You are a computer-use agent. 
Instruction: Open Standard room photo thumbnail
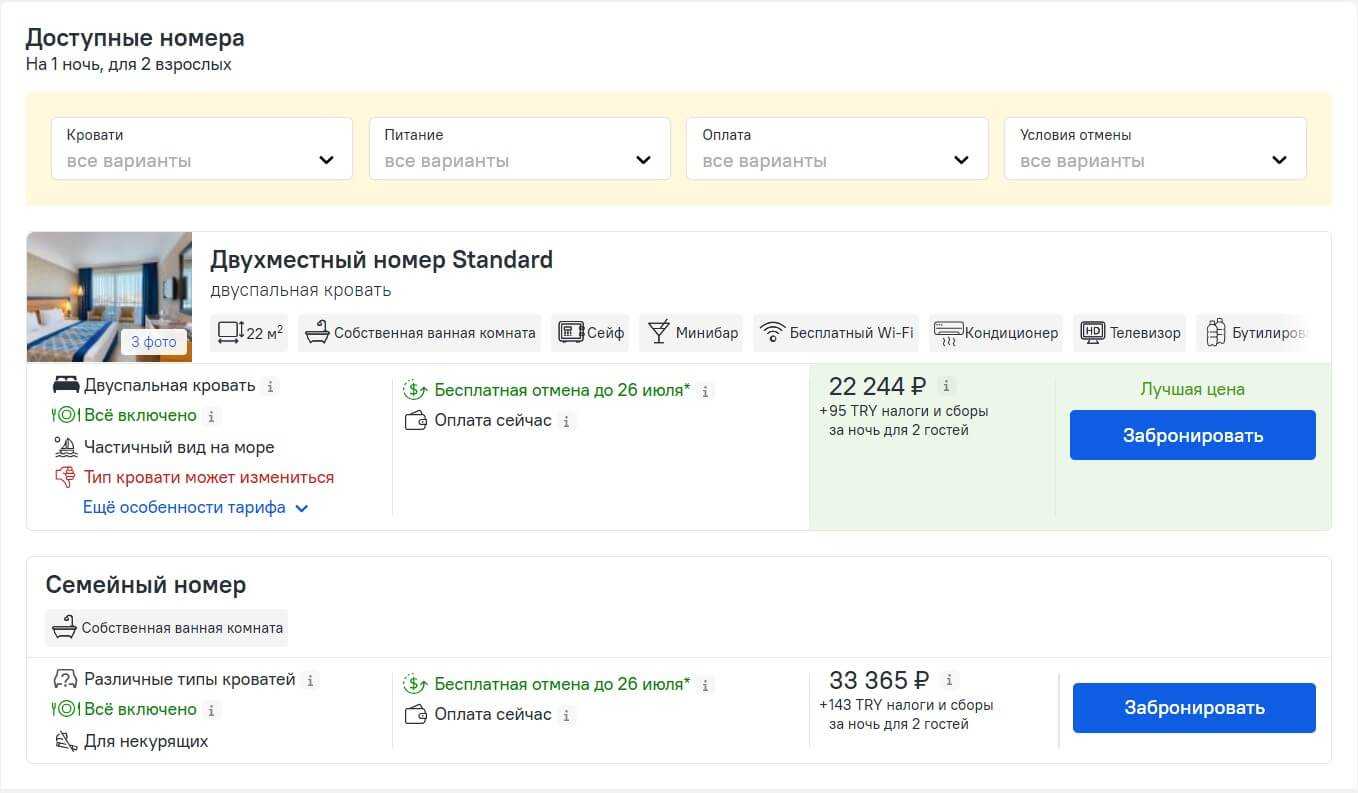(x=109, y=297)
